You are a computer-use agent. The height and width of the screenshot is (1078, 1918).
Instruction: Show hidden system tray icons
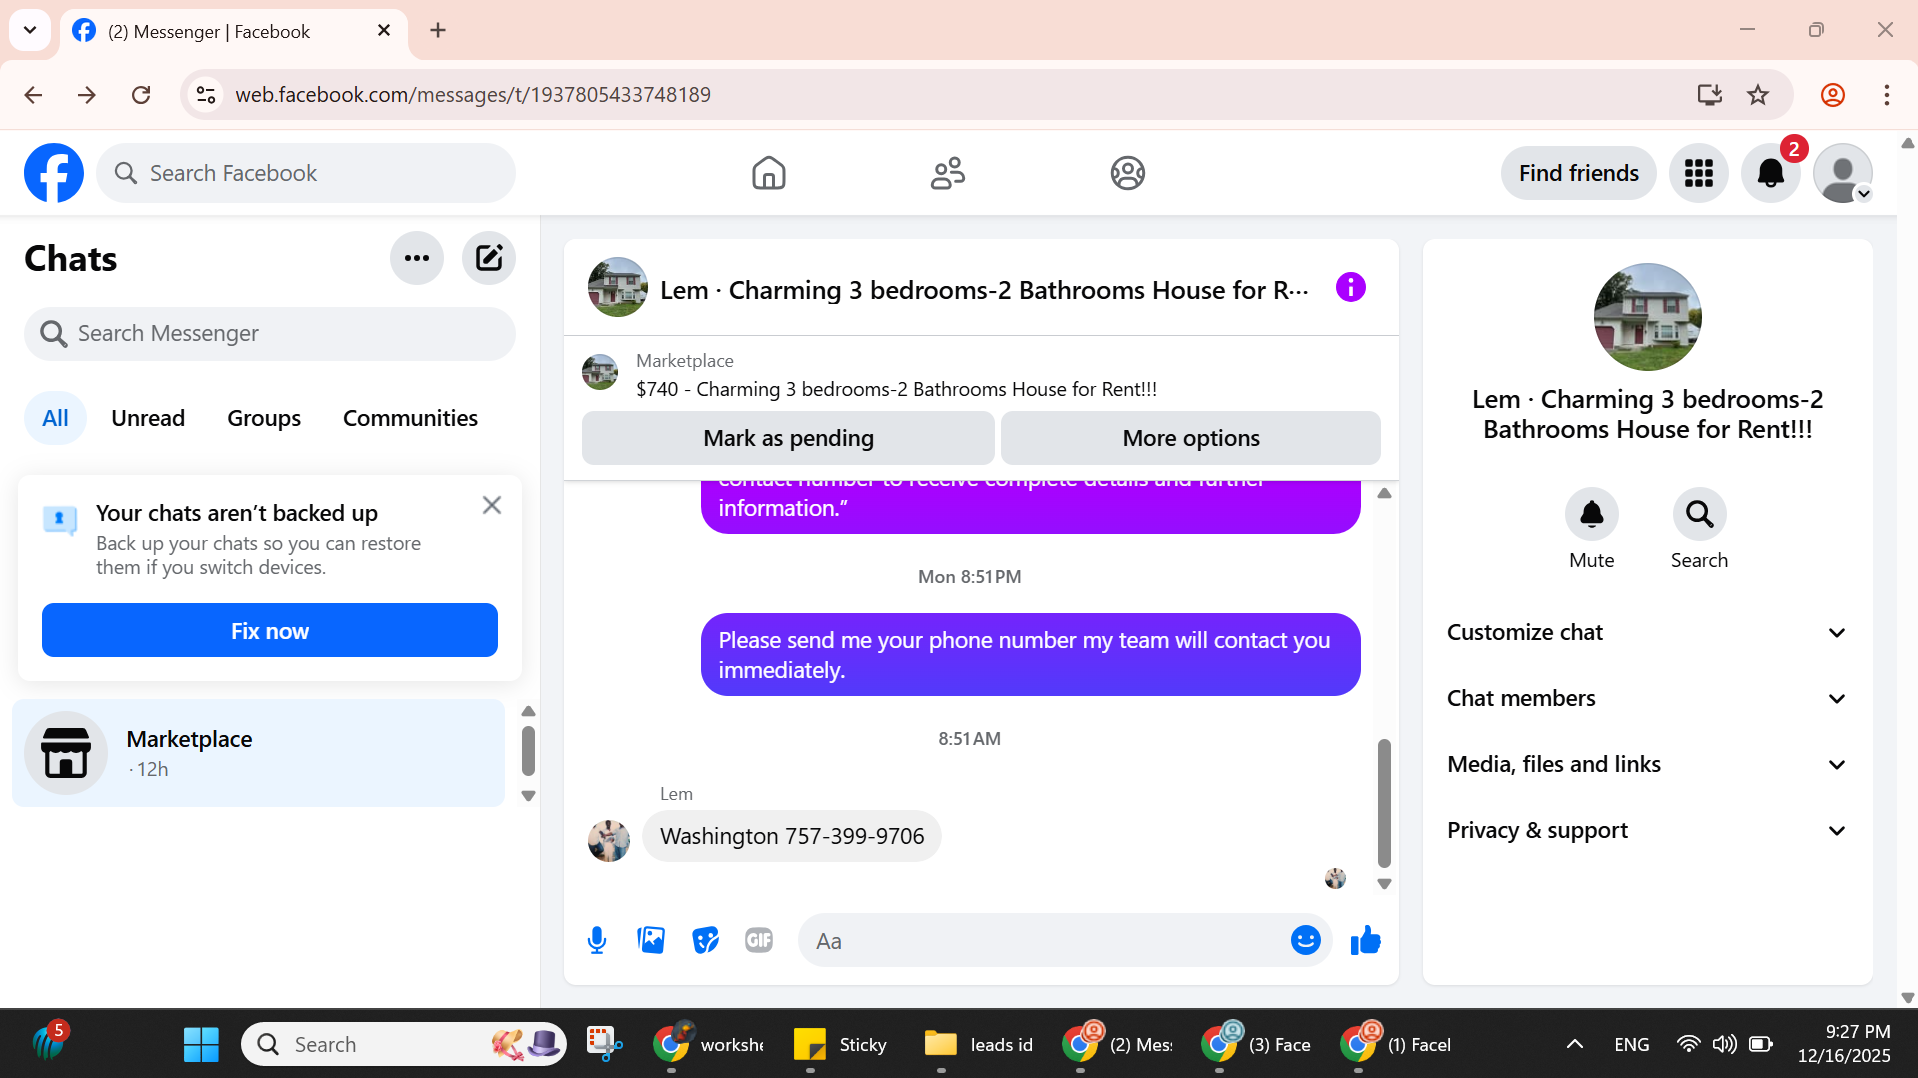click(1574, 1044)
